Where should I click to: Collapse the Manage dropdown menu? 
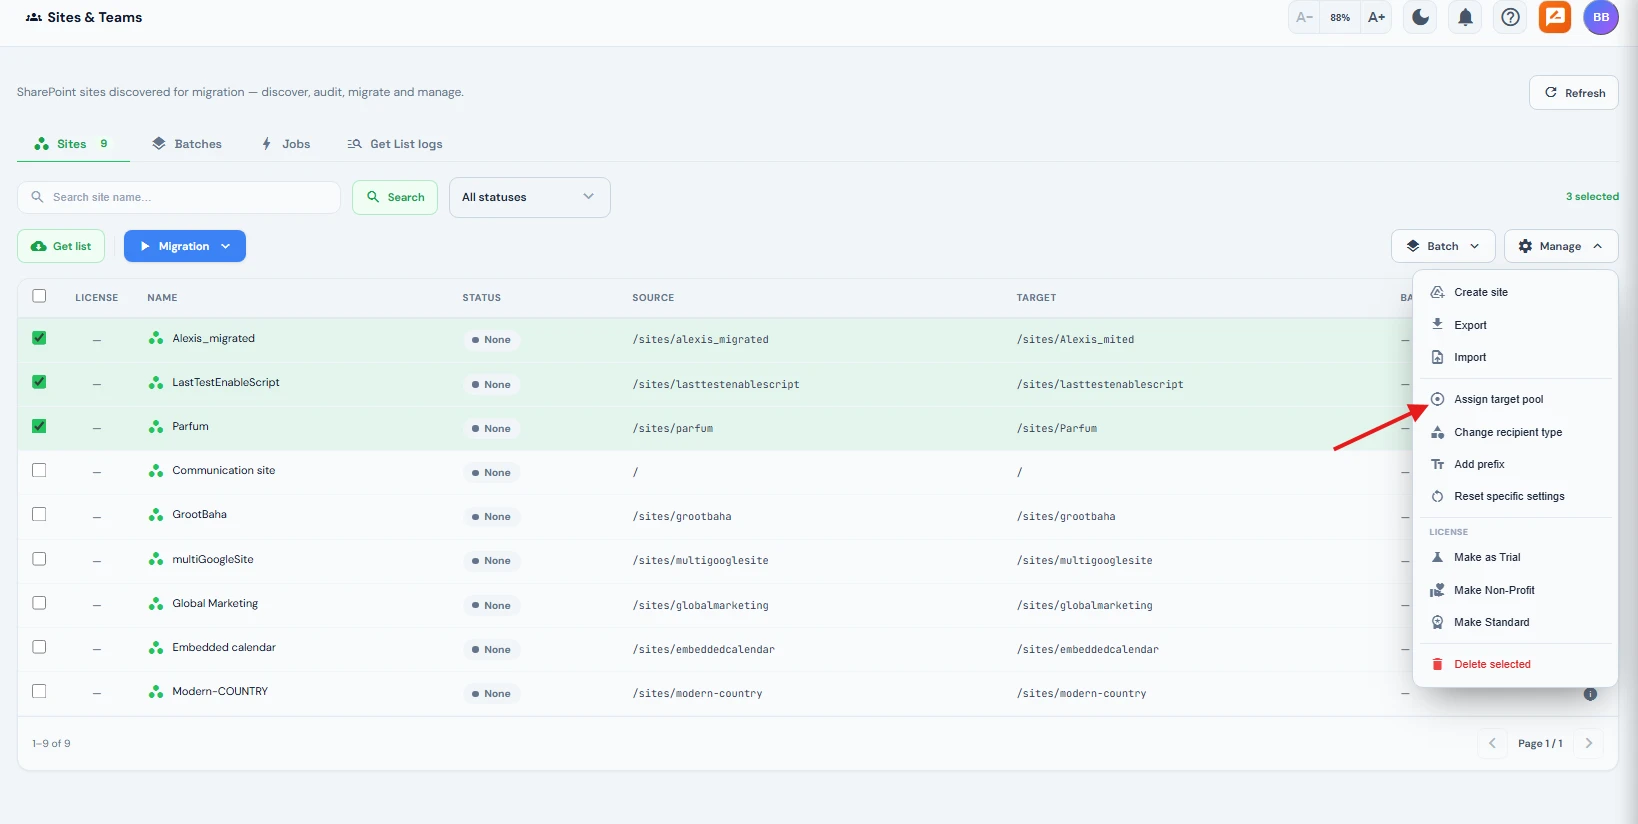[1561, 246]
